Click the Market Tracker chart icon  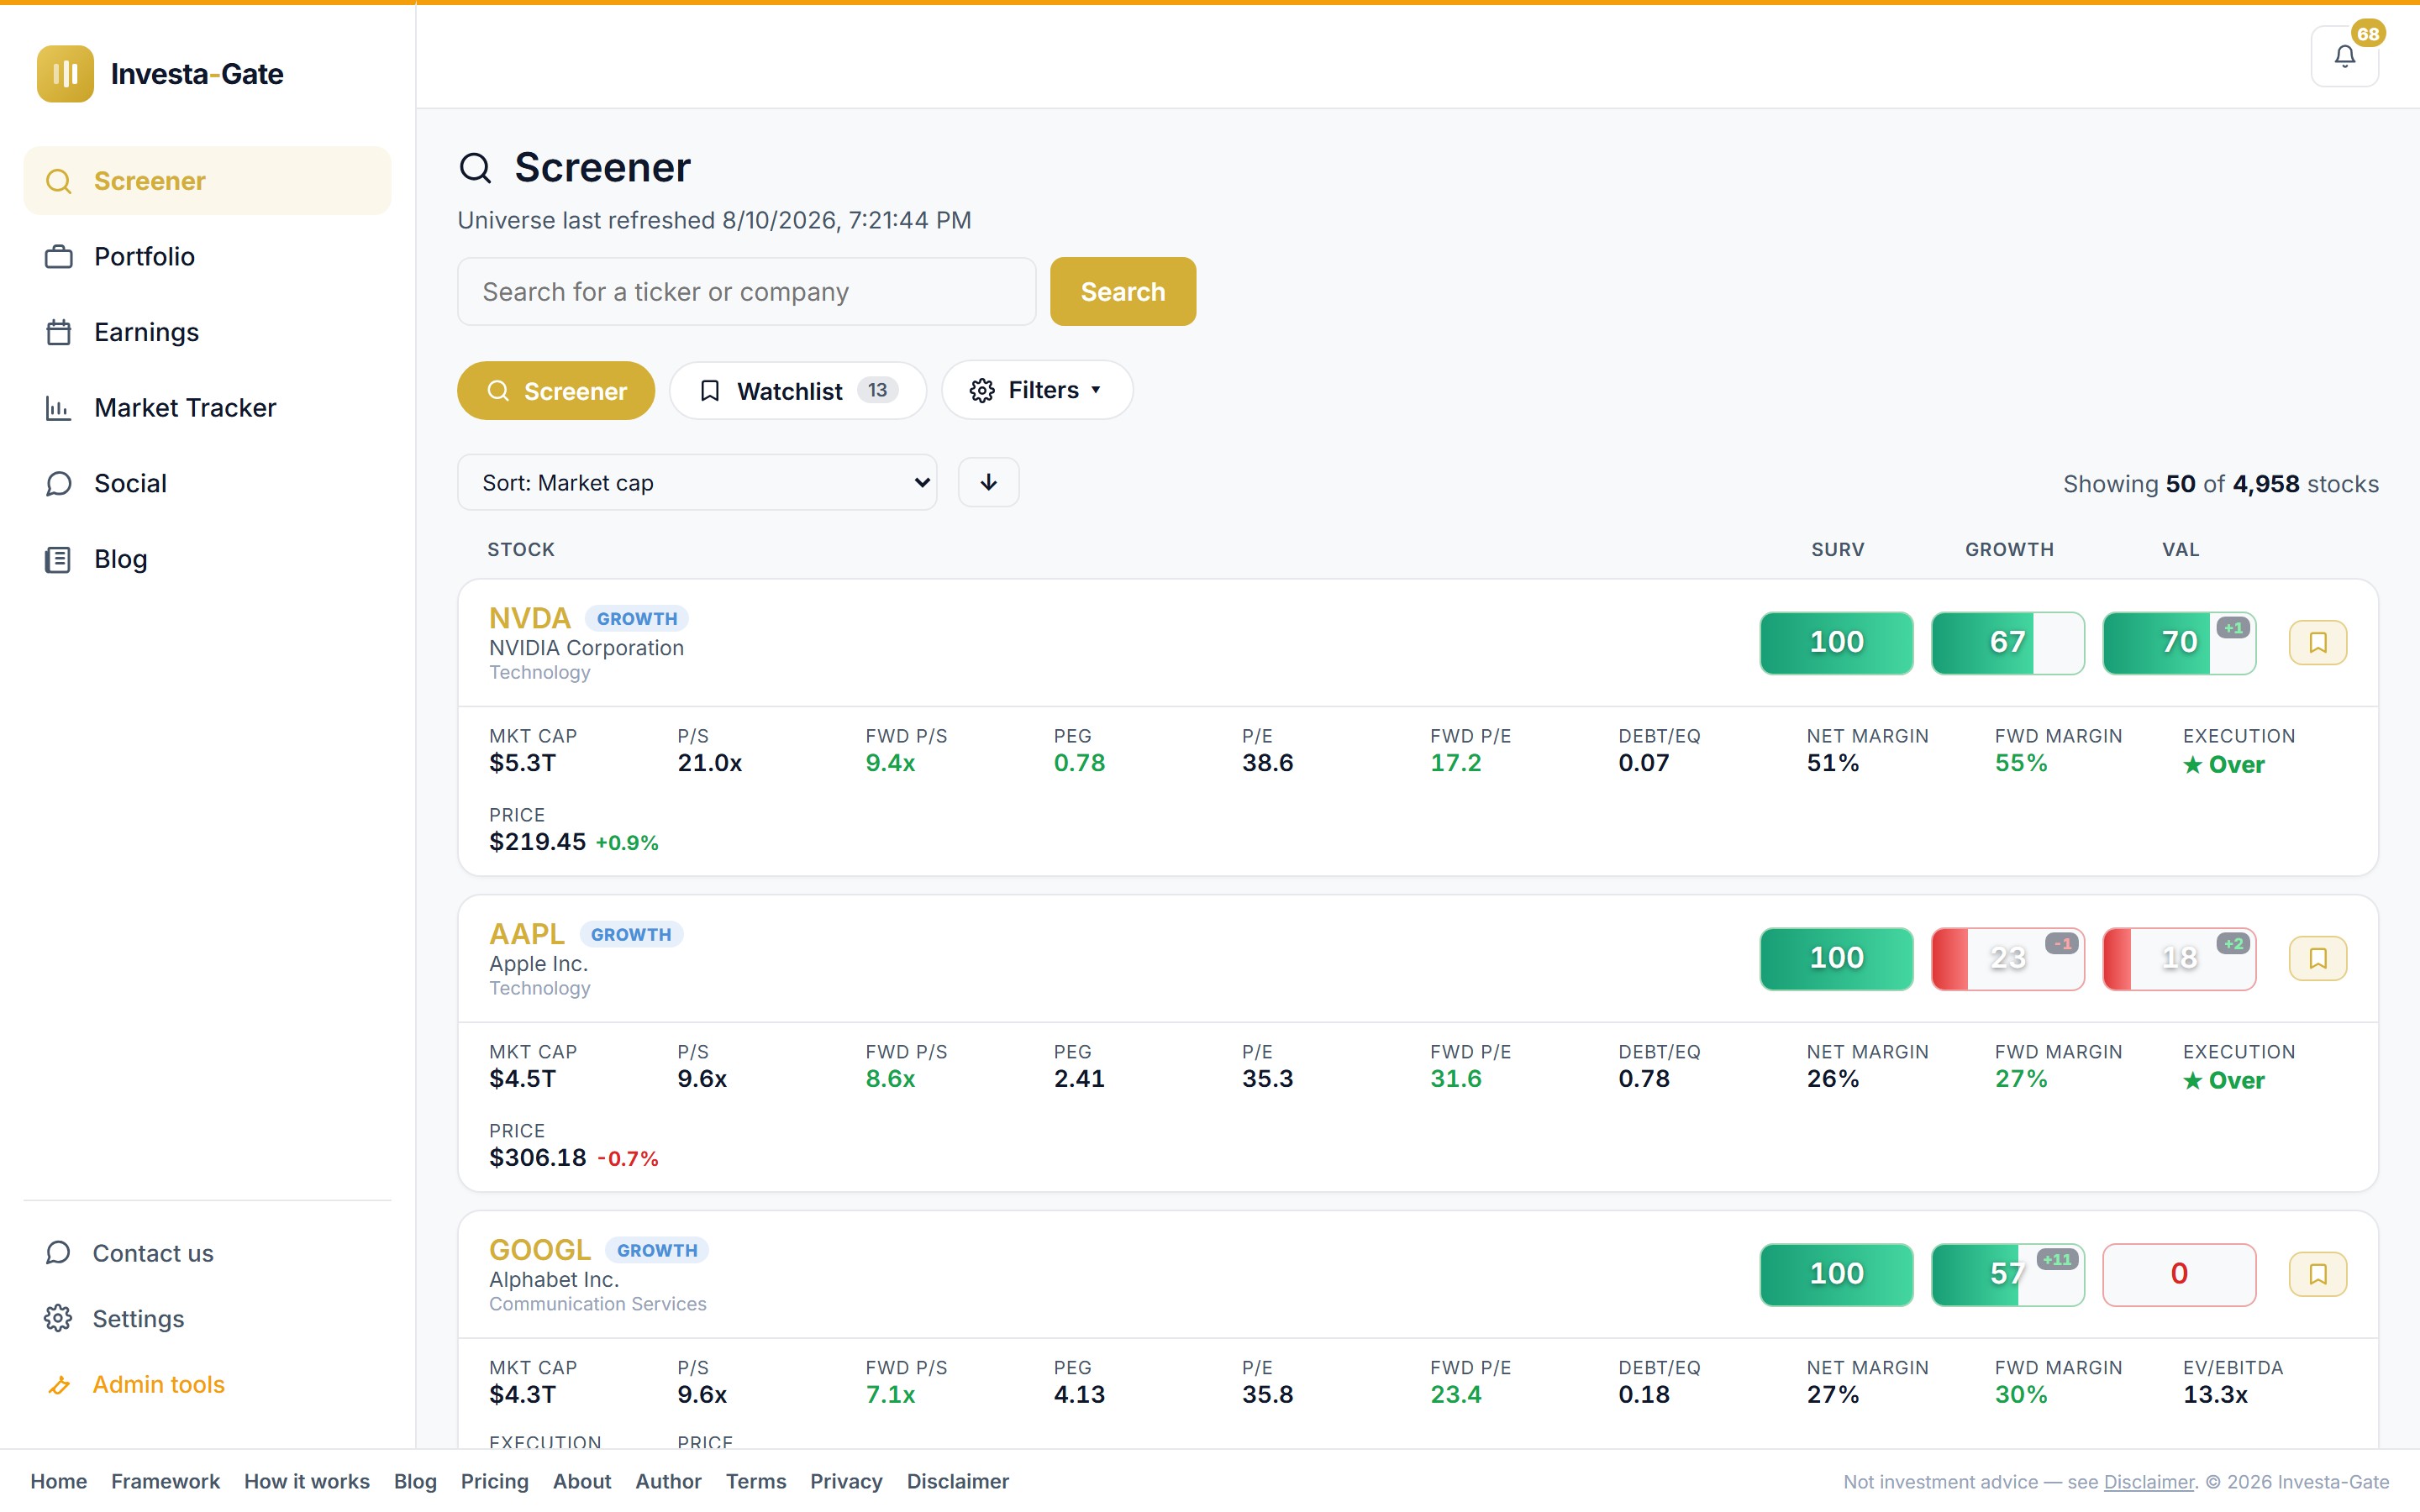coord(59,408)
